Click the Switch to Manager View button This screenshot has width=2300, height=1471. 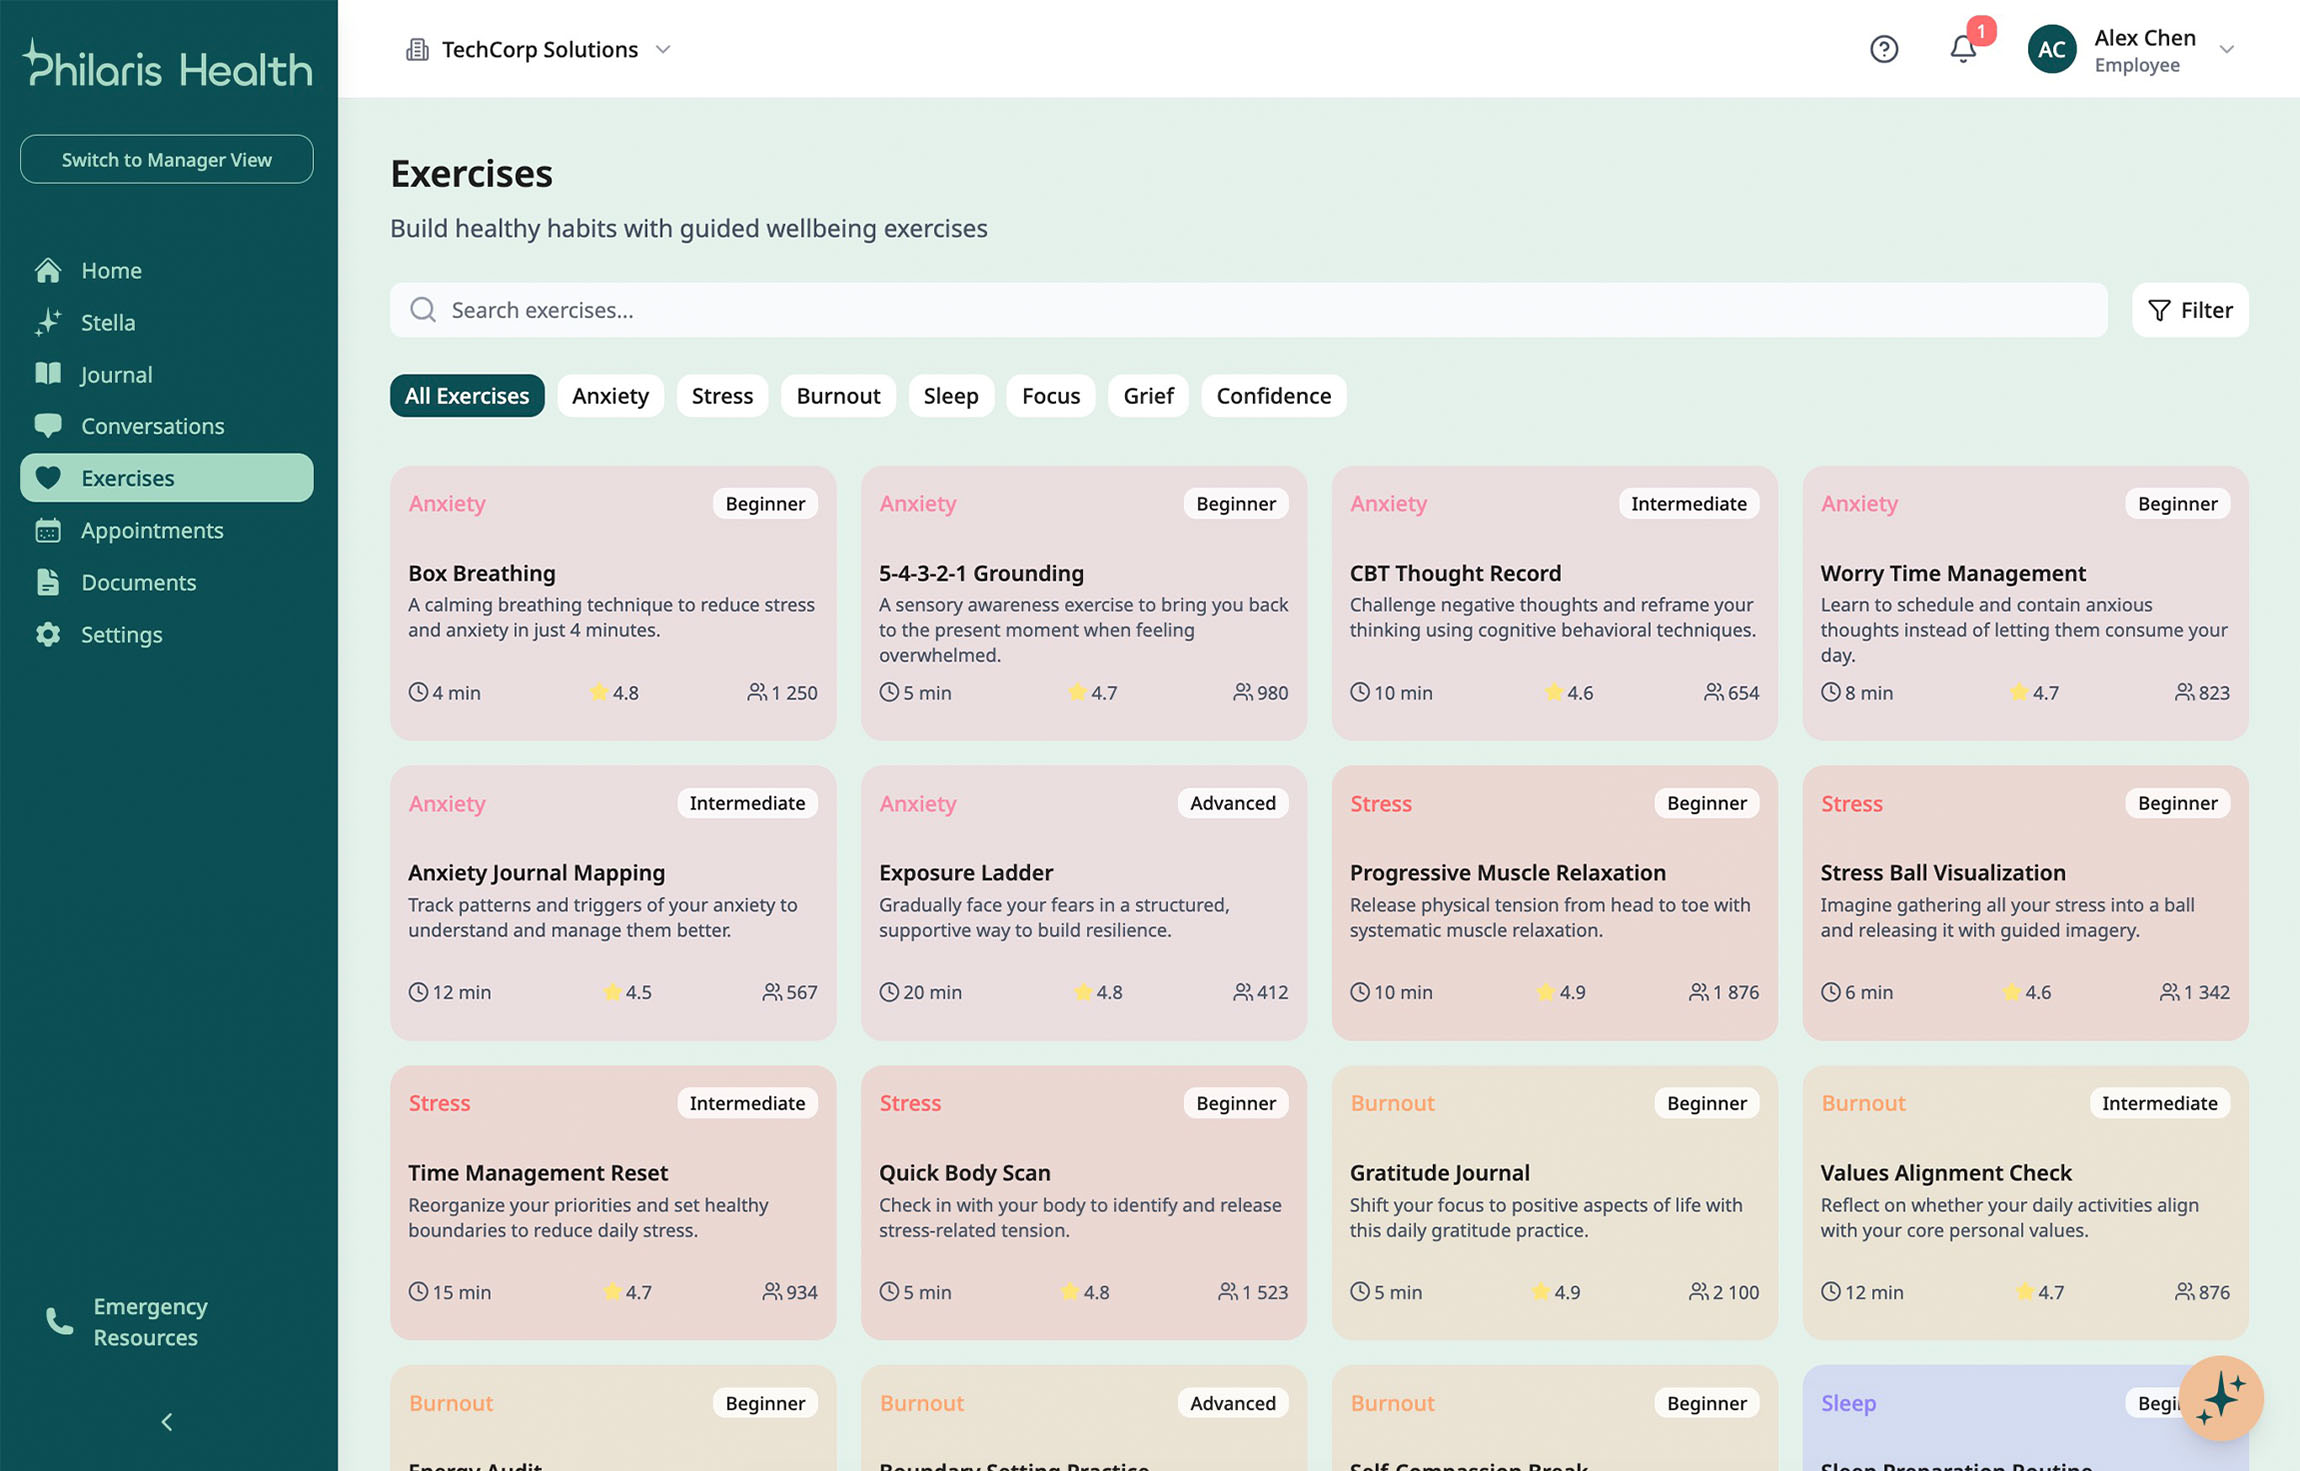[166, 159]
